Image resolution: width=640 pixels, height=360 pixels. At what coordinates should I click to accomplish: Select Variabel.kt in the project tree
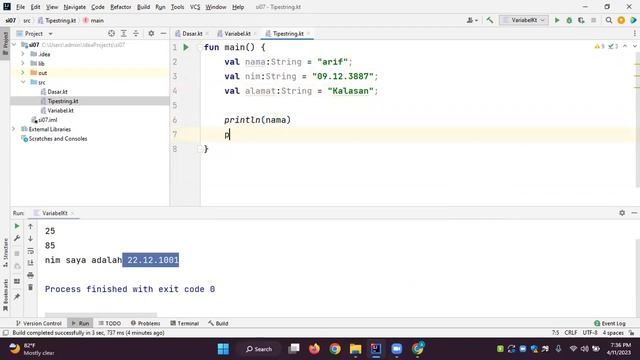click(60, 110)
